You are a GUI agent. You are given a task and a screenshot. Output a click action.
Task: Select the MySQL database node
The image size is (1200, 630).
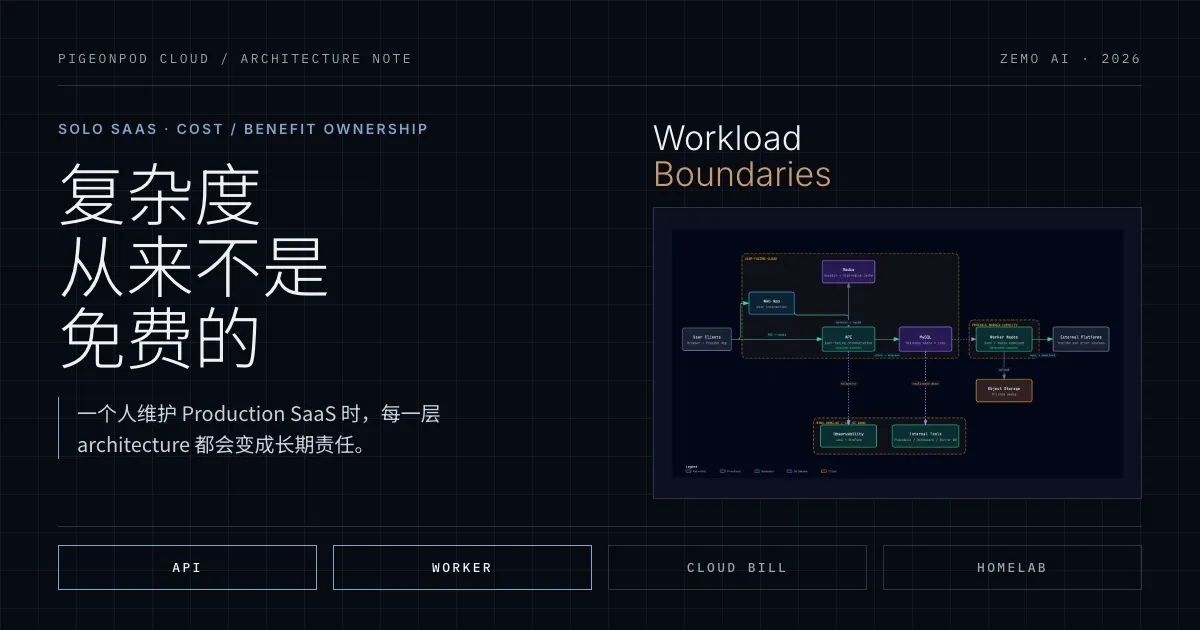coord(925,339)
